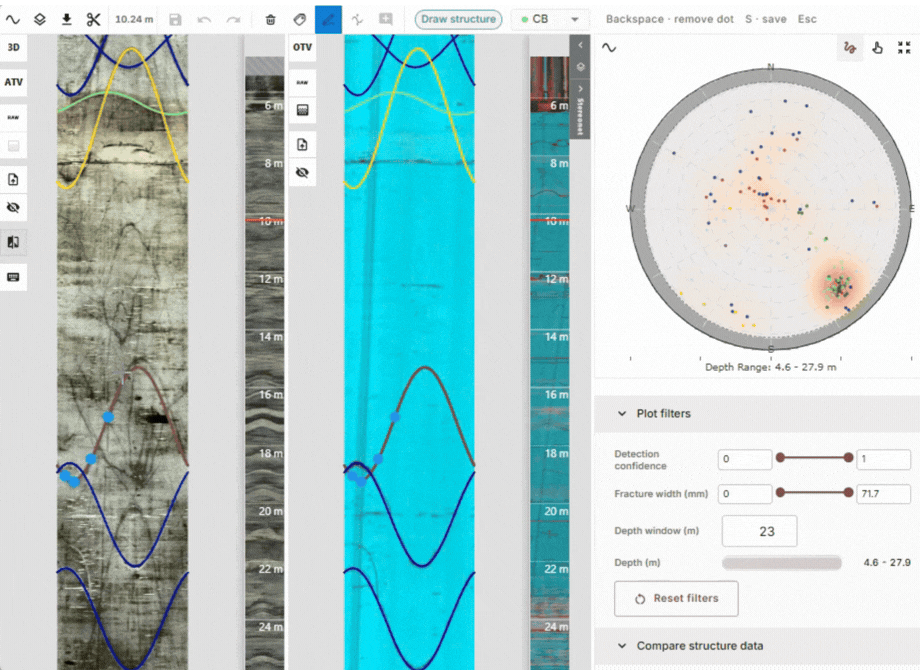Click the Reset filters button
The image size is (920, 670).
click(676, 598)
